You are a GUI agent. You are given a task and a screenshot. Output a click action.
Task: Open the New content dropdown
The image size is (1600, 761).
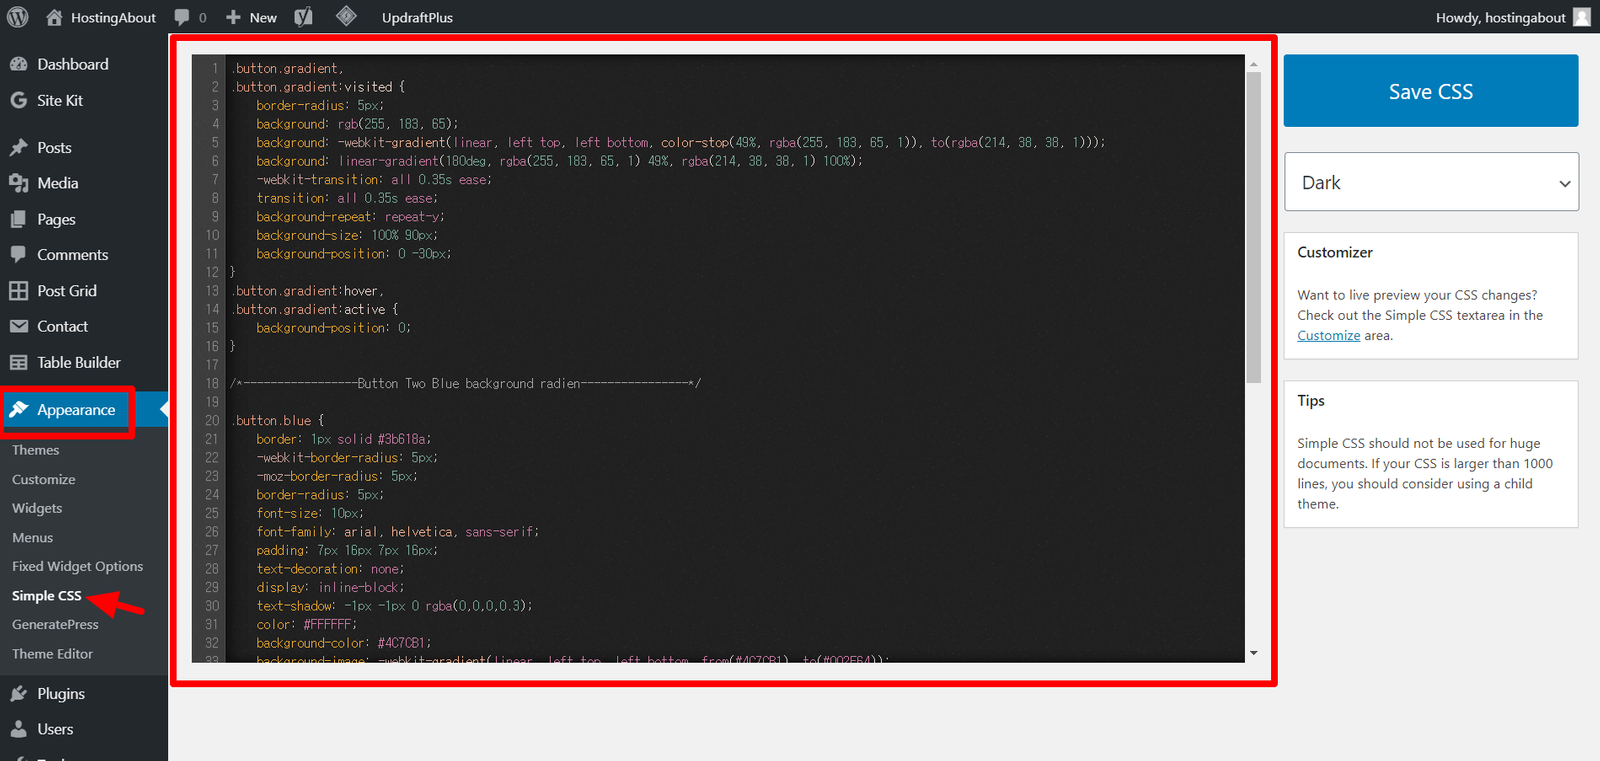pos(252,17)
